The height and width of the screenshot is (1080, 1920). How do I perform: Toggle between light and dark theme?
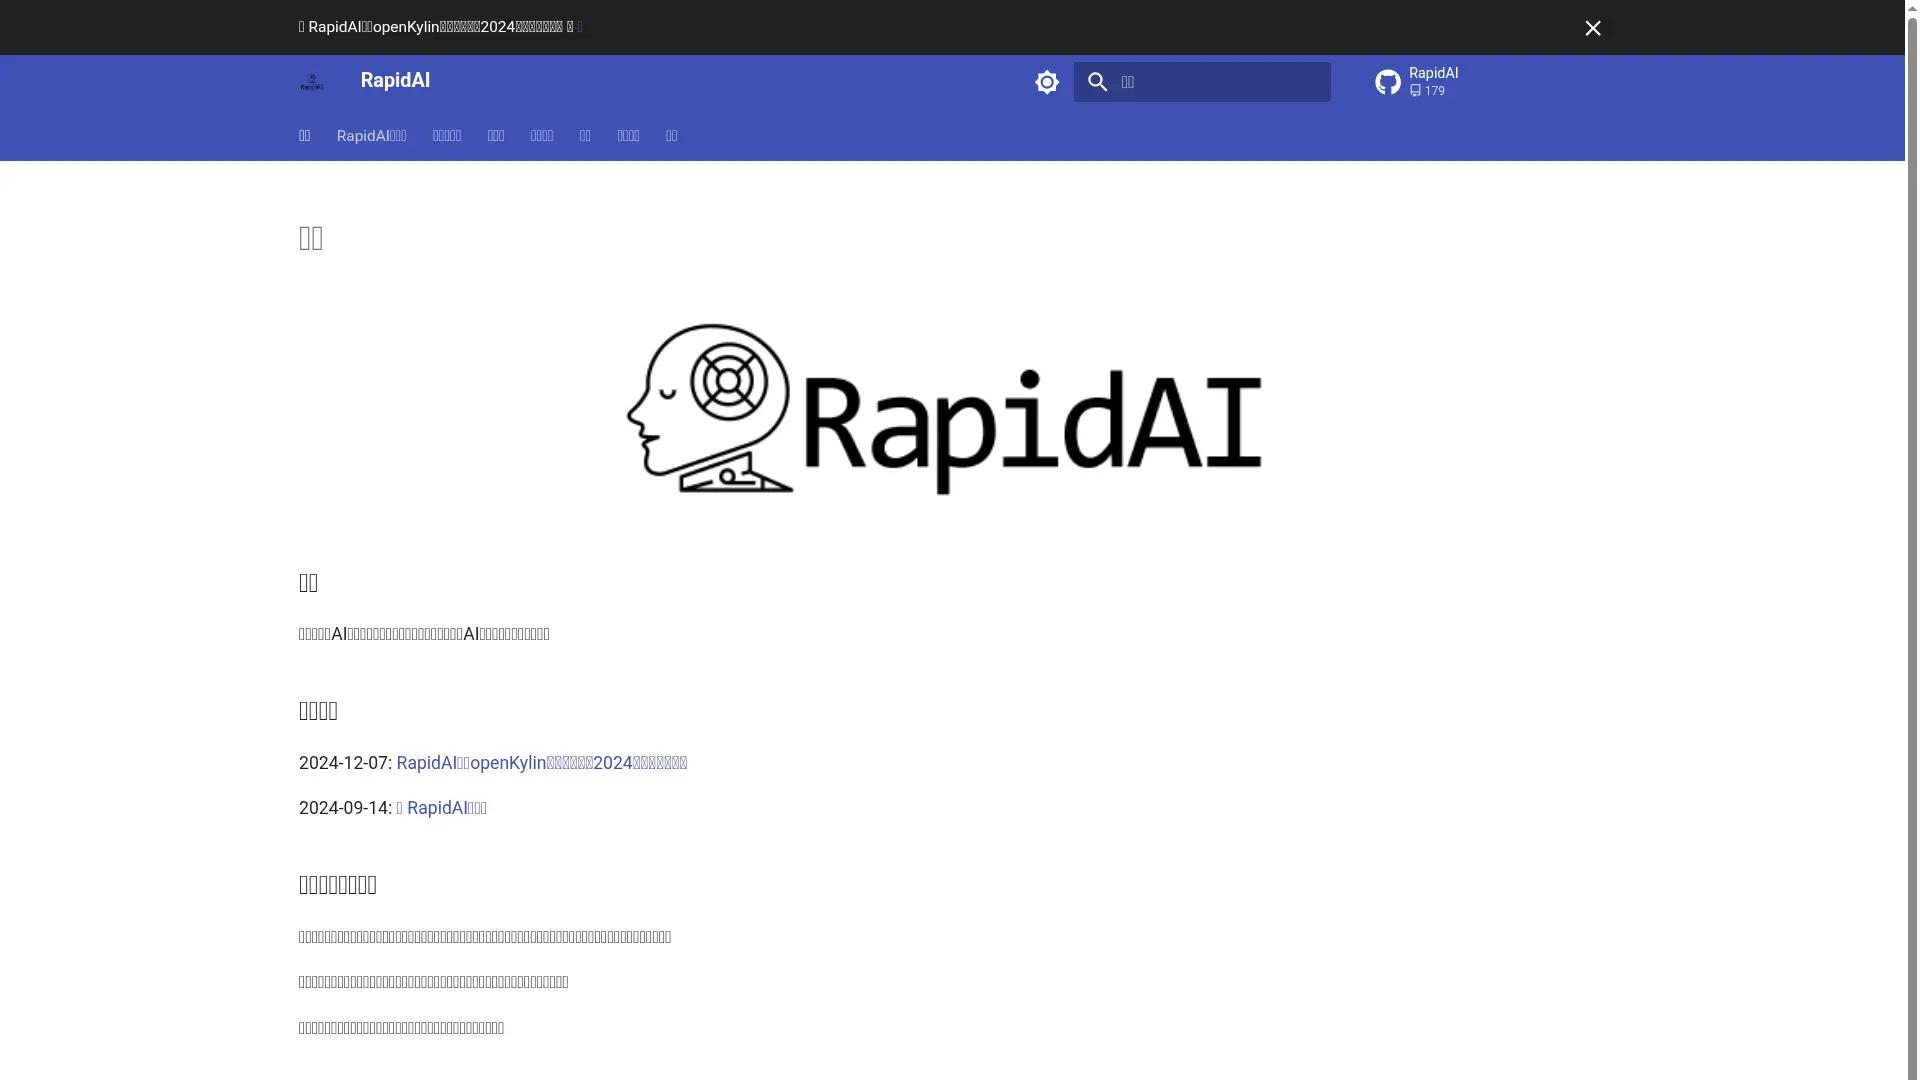pyautogui.click(x=1046, y=82)
